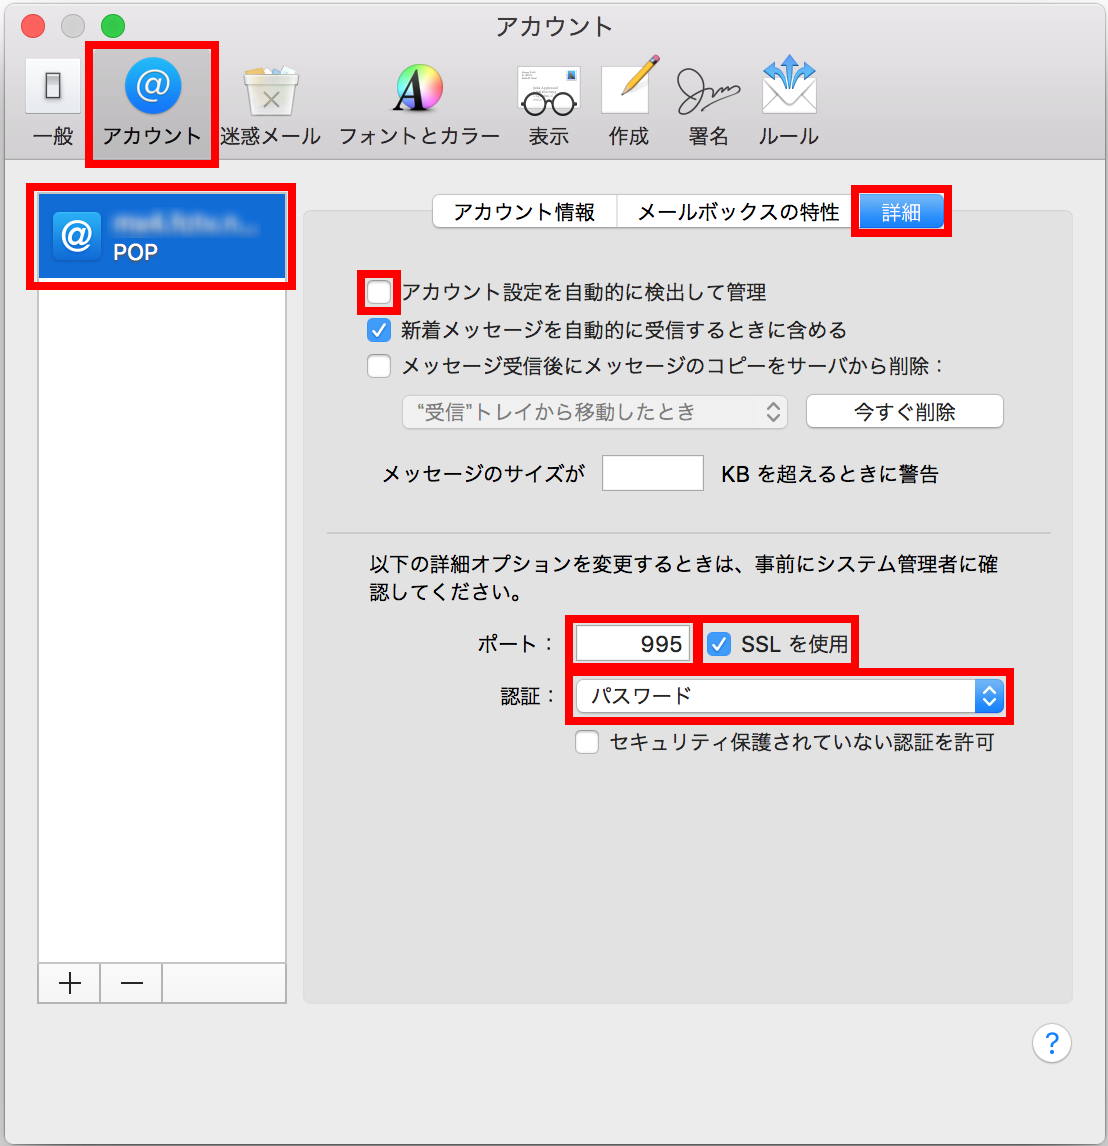
Task: Add a new account with plus button
Action: [69, 983]
